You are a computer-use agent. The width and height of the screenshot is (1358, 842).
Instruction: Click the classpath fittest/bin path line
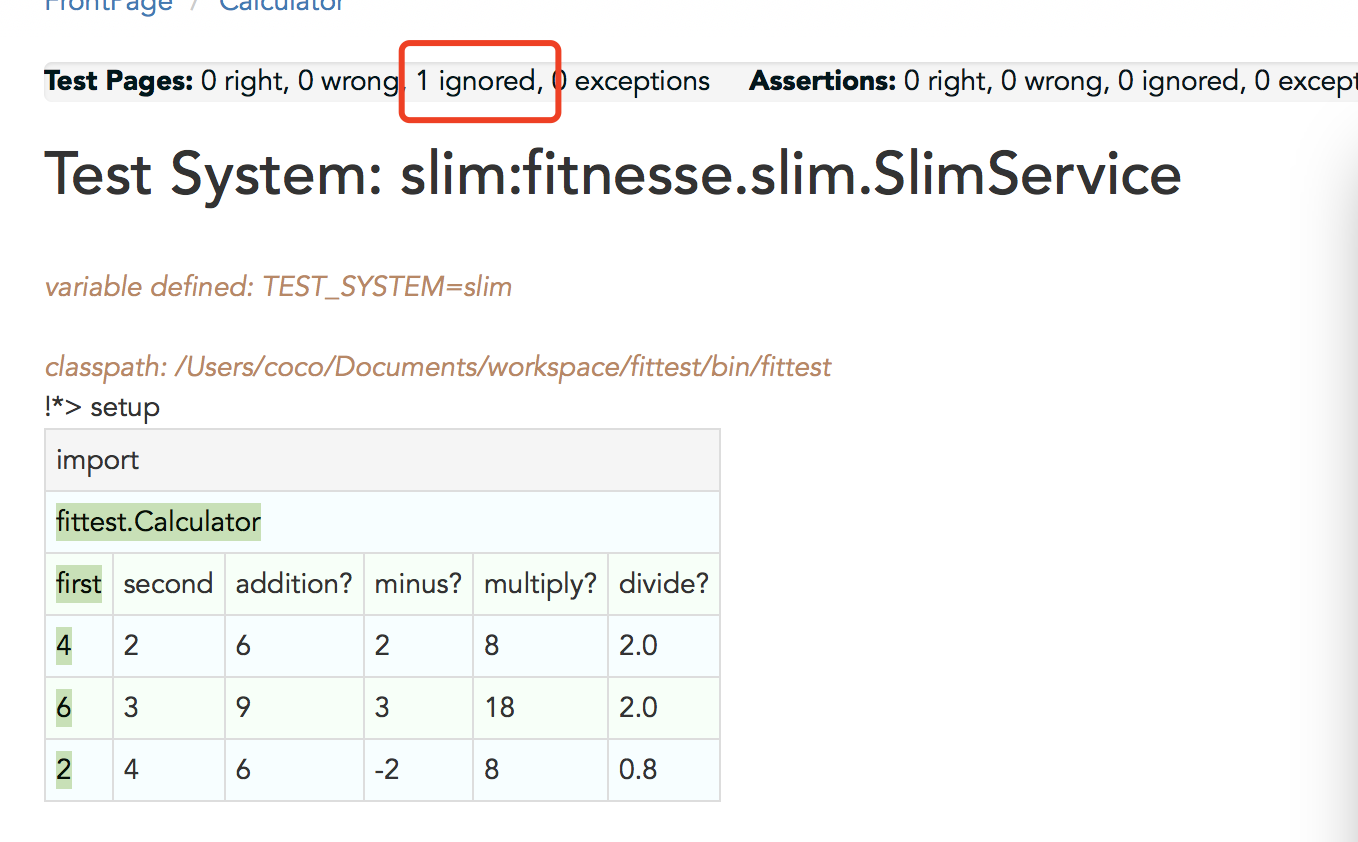click(x=438, y=367)
